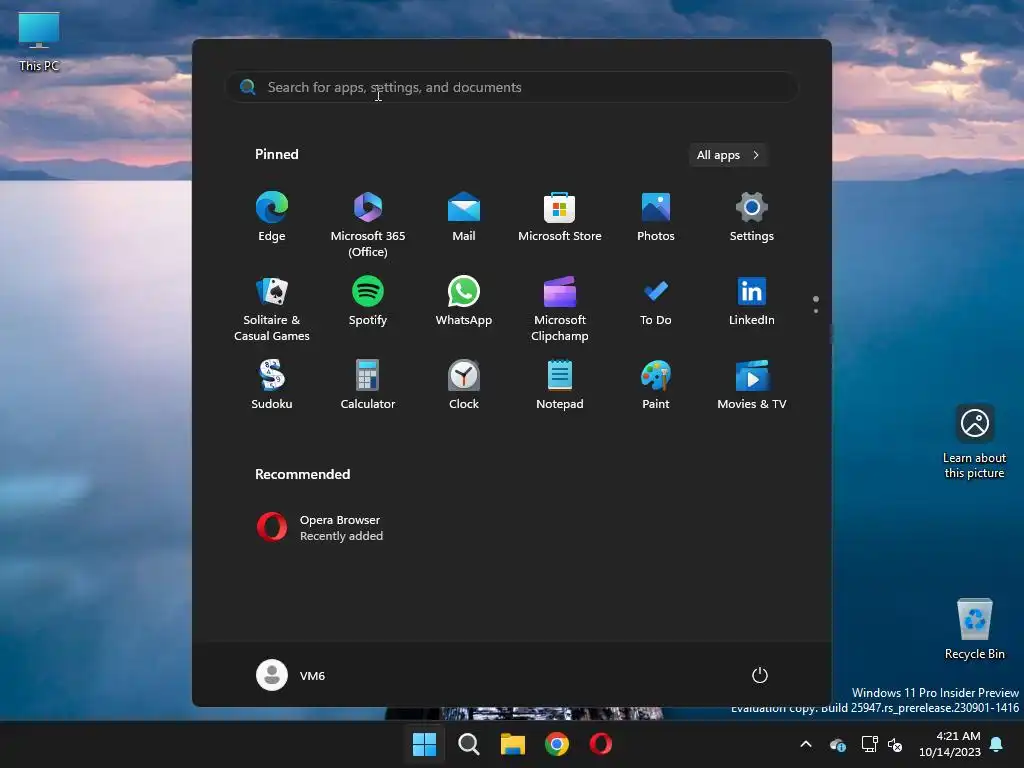The height and width of the screenshot is (768, 1024).
Task: Click the muted volume tray icon
Action: pyautogui.click(x=895, y=744)
